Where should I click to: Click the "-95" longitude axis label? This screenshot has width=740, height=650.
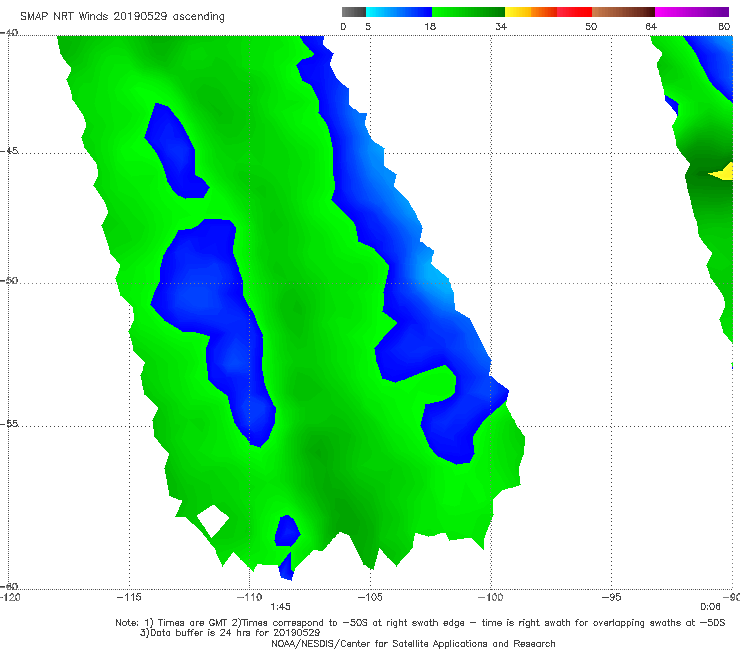click(612, 597)
